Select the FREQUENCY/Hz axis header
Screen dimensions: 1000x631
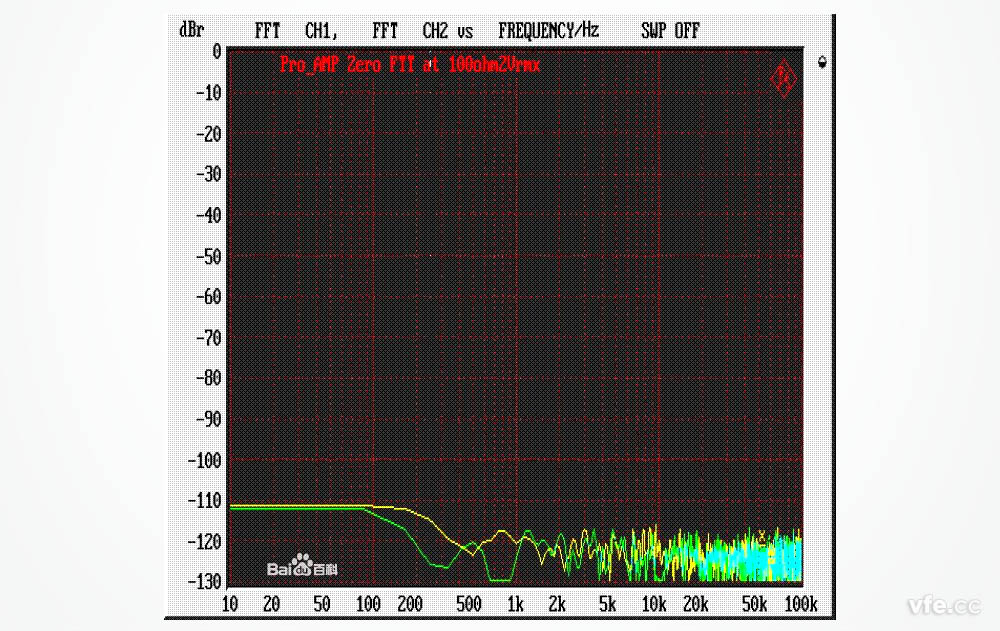tap(548, 31)
